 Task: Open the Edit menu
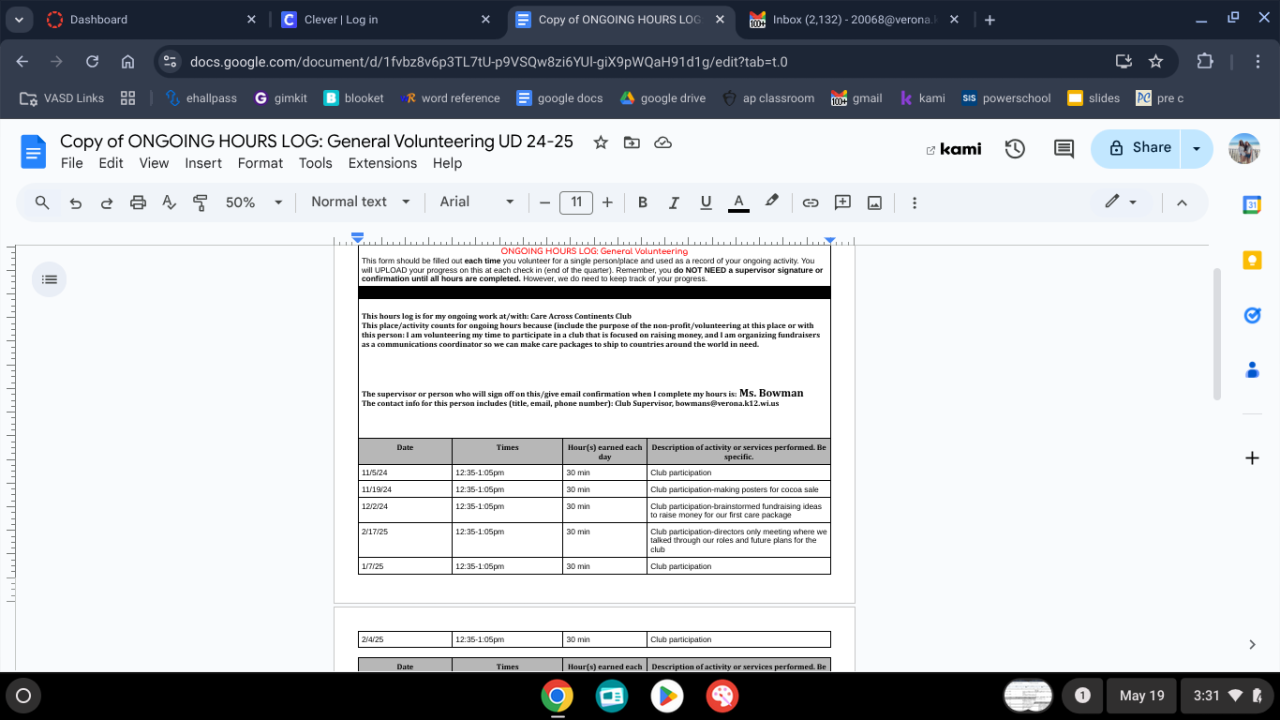click(111, 163)
